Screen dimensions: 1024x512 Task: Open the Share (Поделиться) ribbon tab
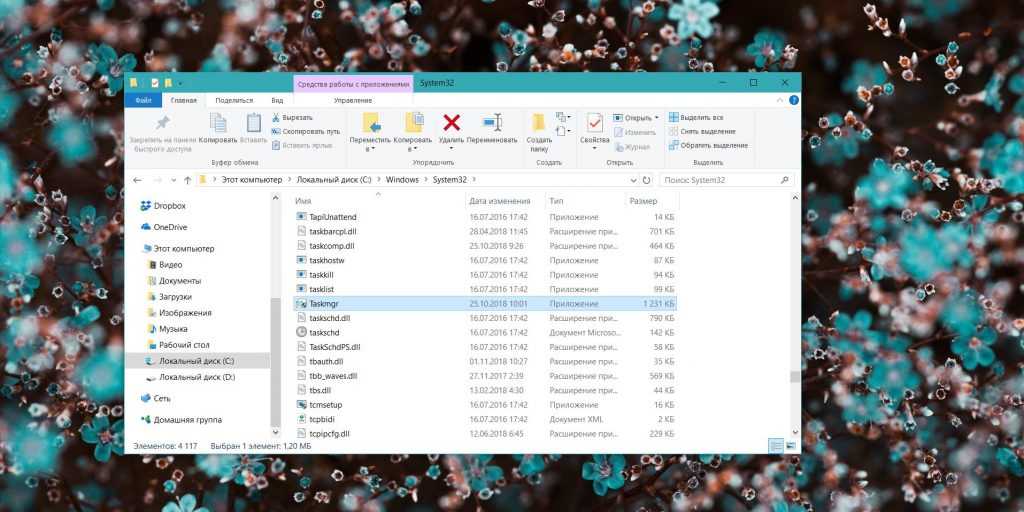[234, 100]
